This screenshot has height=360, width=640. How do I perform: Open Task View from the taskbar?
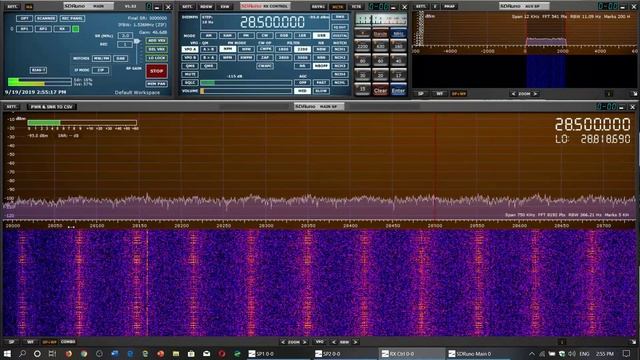[x=52, y=353]
